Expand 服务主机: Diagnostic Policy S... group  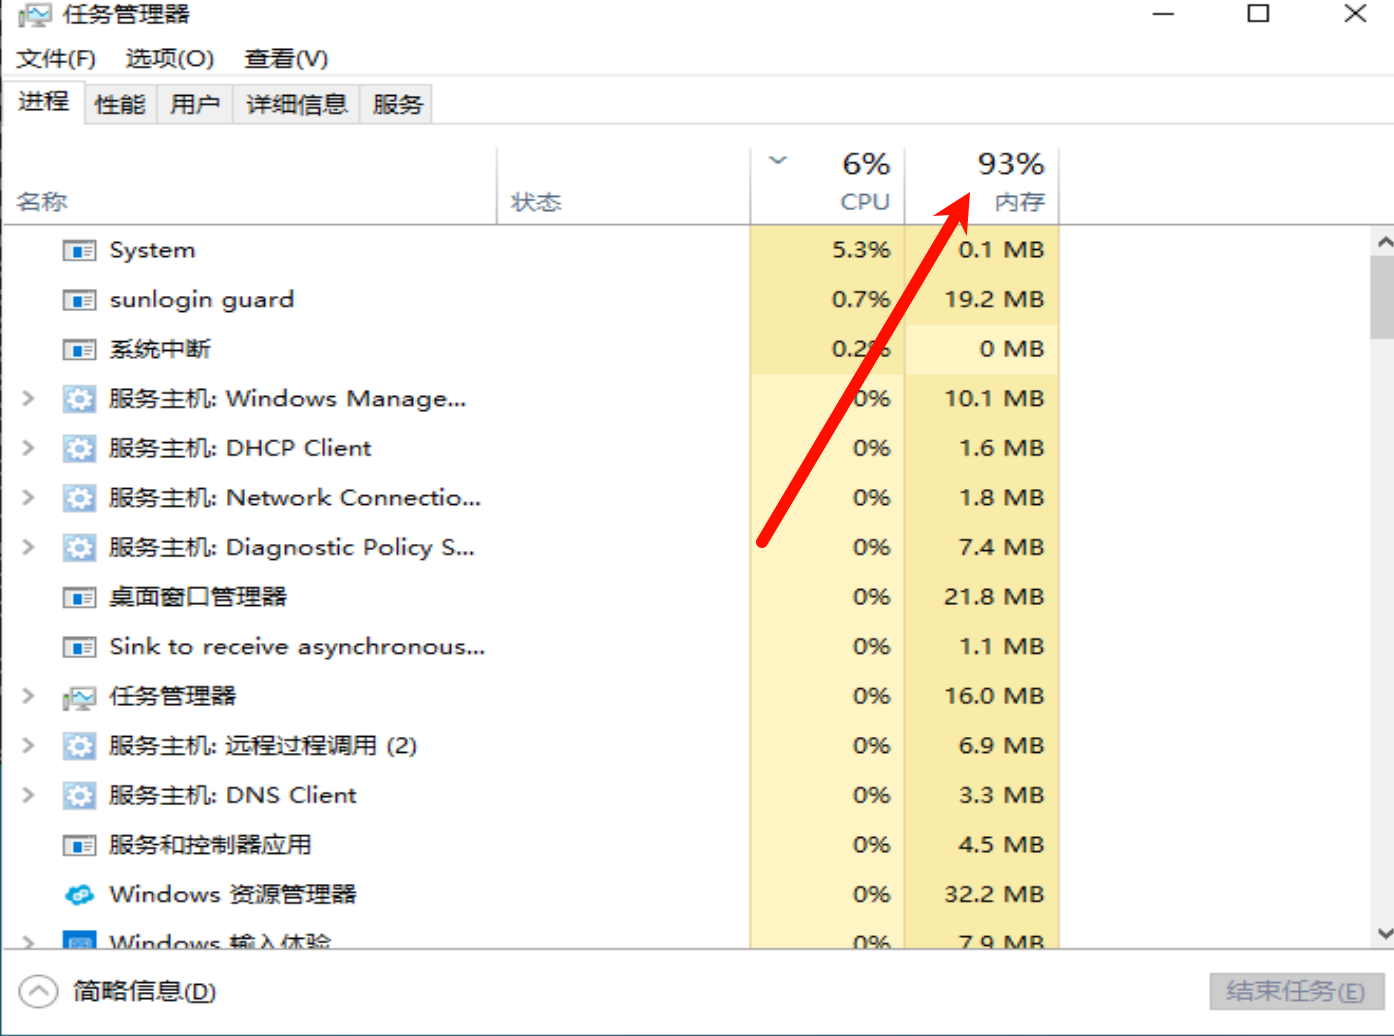coord(29,547)
